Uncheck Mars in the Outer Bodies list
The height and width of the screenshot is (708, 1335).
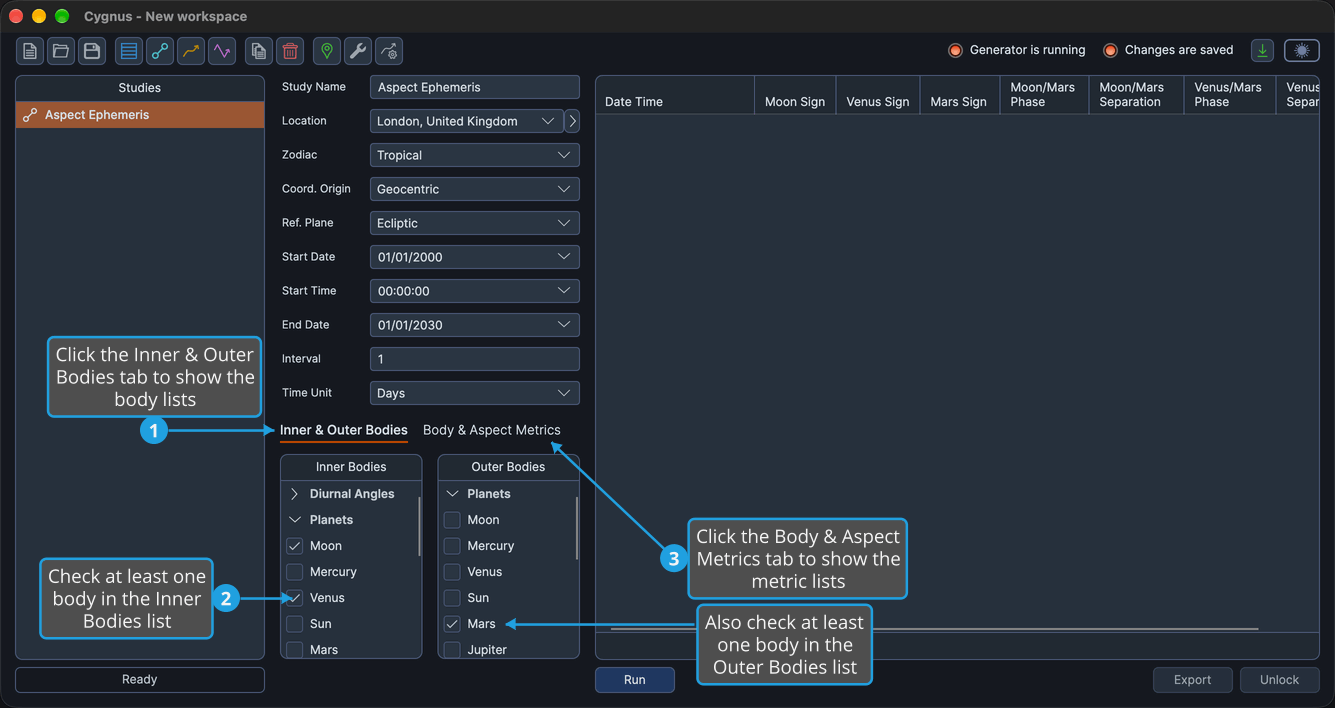click(x=452, y=624)
